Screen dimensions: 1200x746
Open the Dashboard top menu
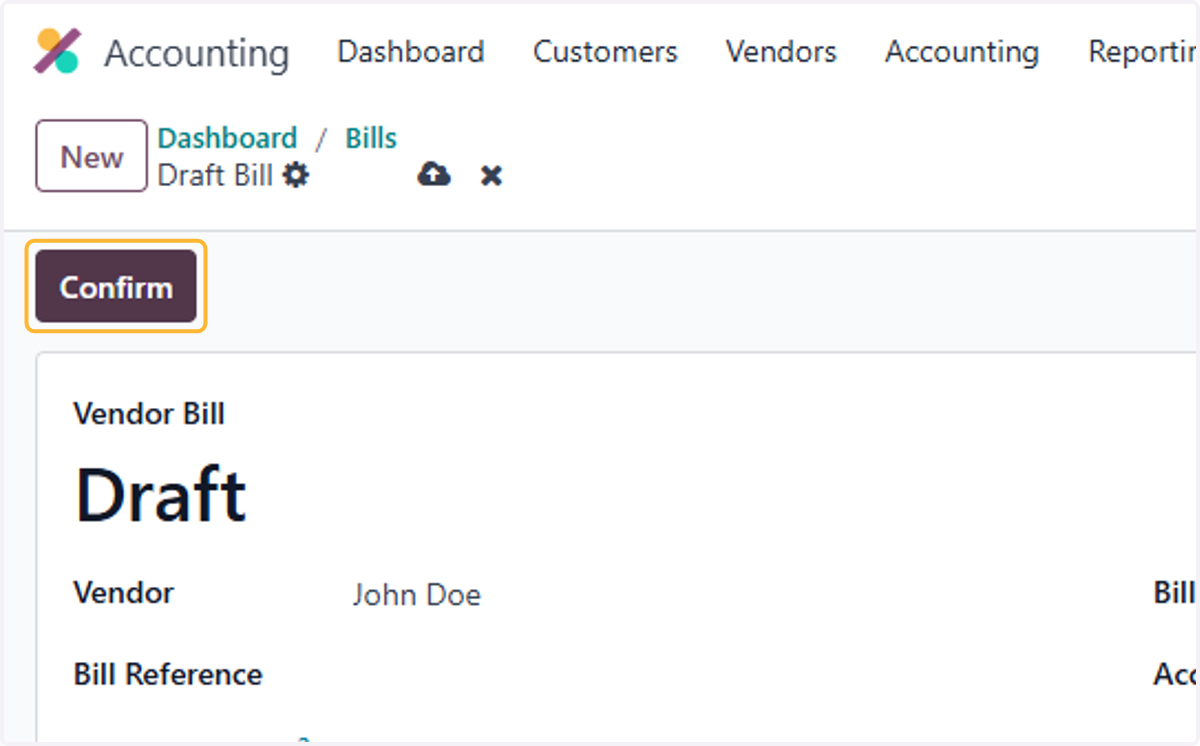(x=411, y=51)
